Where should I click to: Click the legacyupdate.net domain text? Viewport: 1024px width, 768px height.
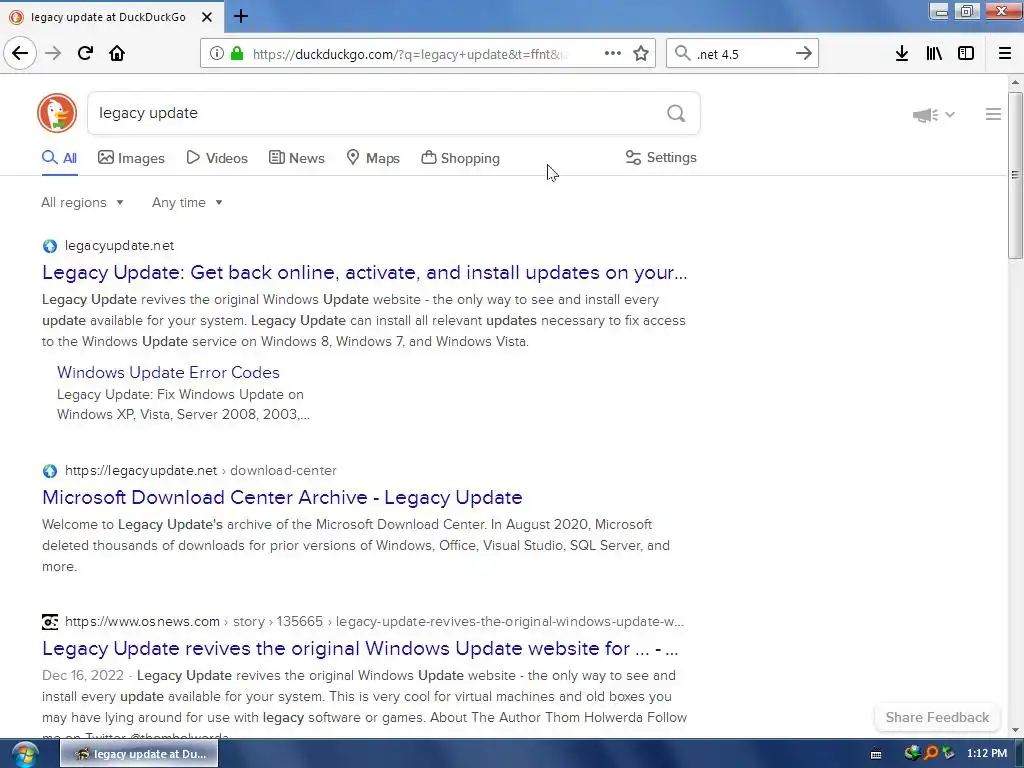(119, 246)
